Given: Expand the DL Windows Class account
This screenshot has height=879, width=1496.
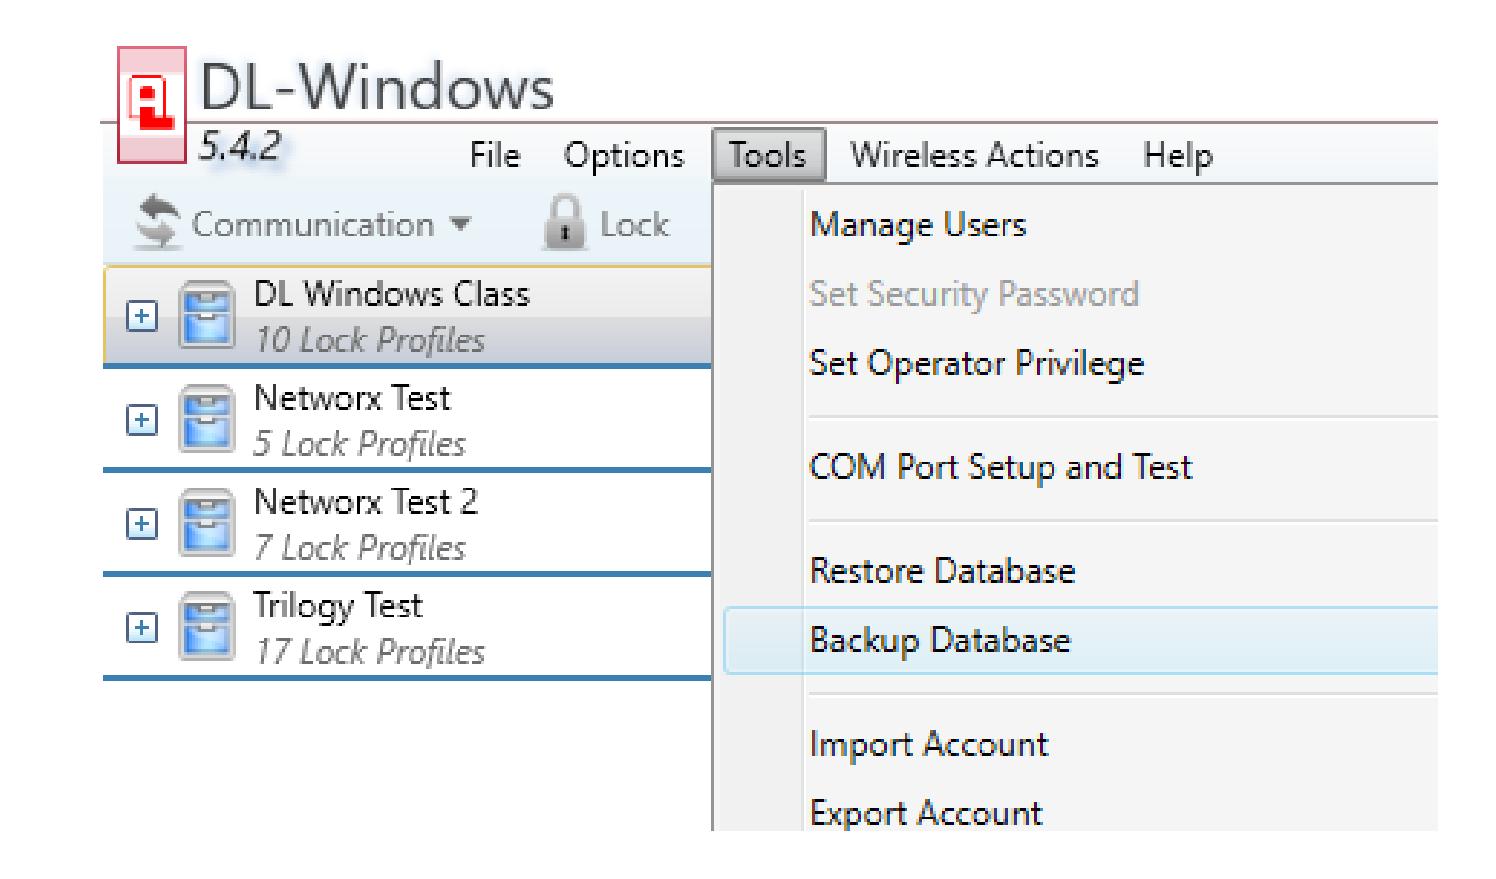Looking at the screenshot, I should 142,317.
